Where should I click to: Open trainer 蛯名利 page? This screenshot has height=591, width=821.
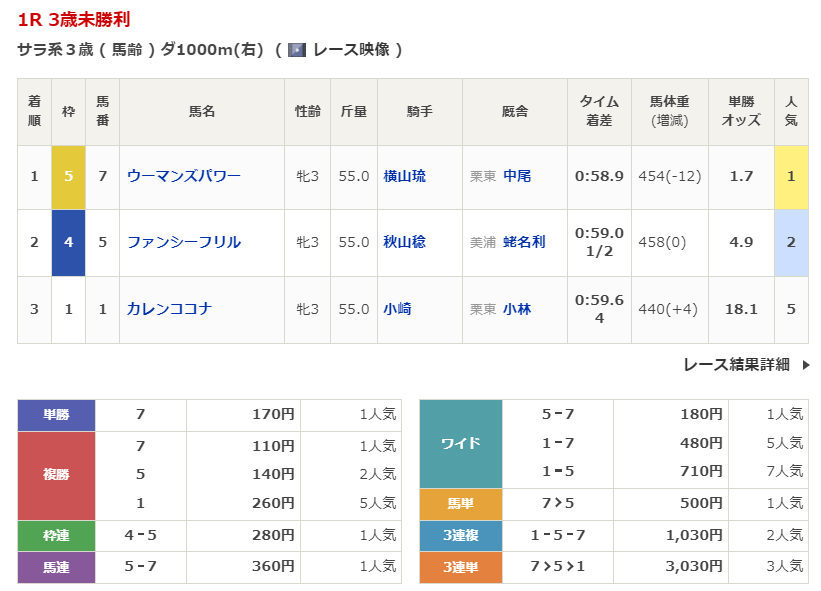[524, 242]
